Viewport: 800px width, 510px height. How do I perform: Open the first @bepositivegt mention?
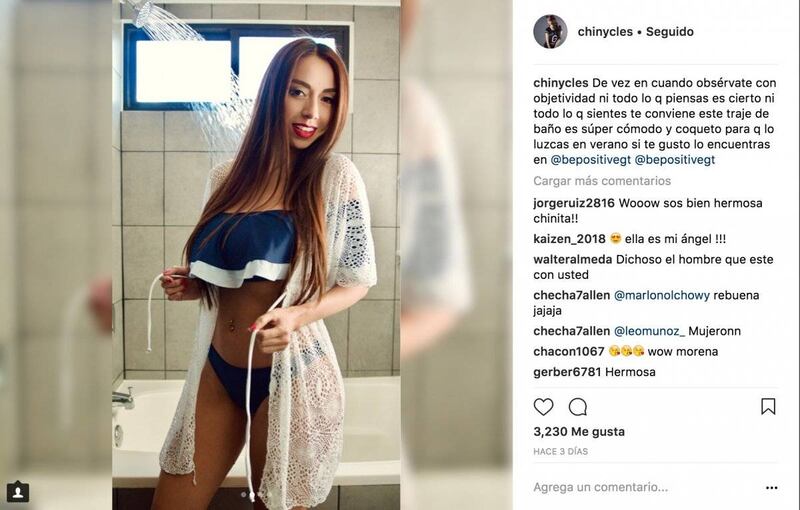(x=591, y=160)
